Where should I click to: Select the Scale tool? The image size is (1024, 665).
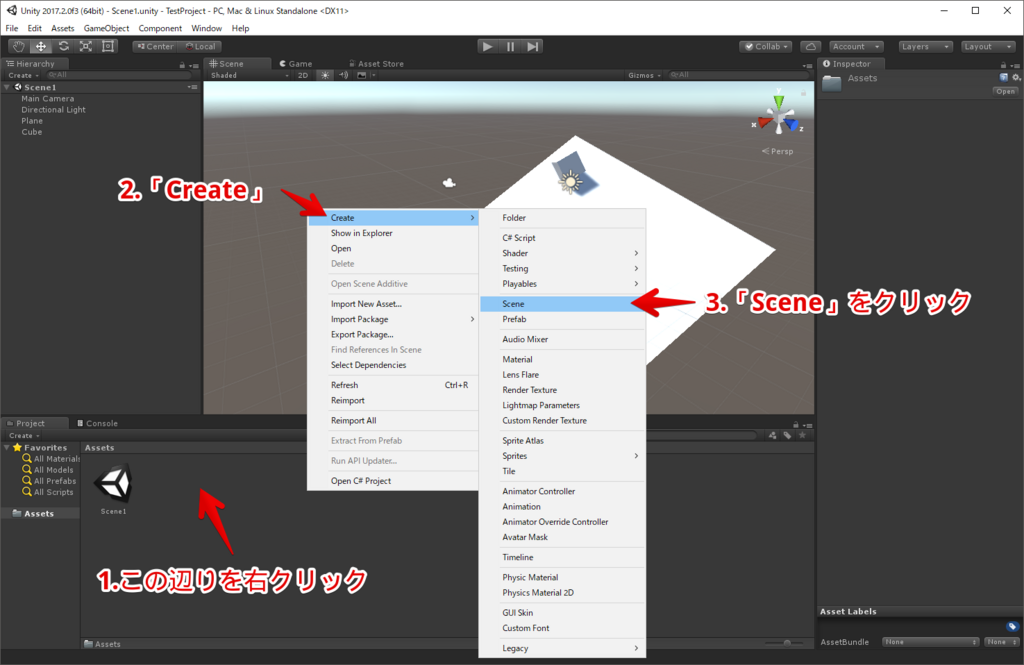[86, 46]
